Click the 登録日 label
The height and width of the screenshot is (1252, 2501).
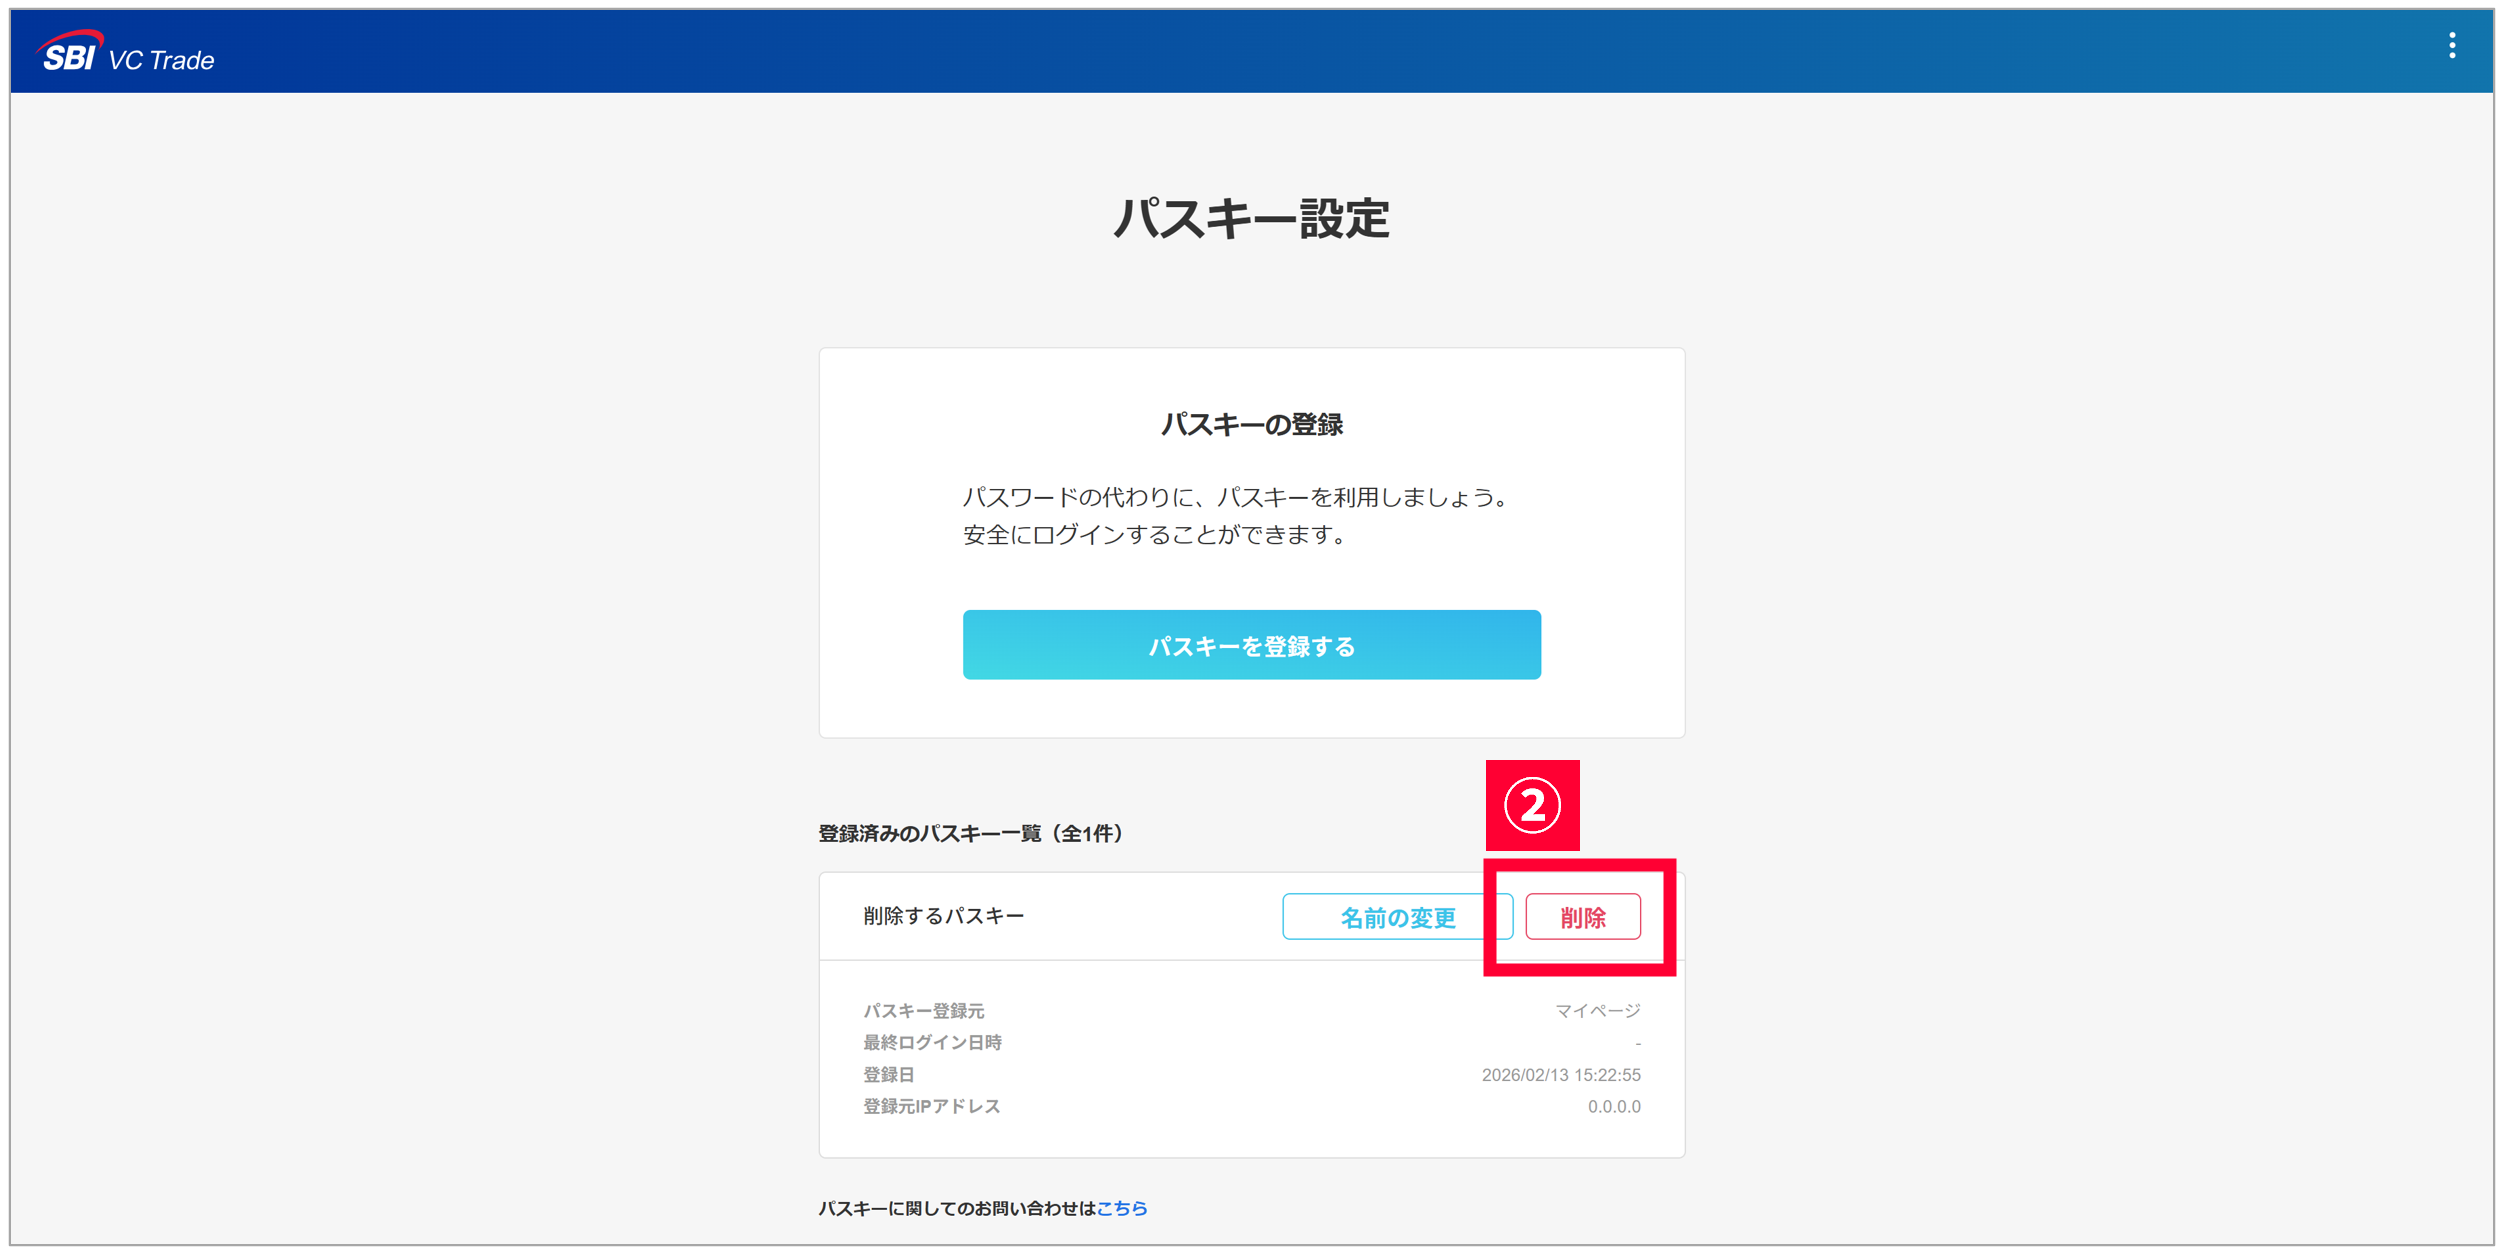888,1075
